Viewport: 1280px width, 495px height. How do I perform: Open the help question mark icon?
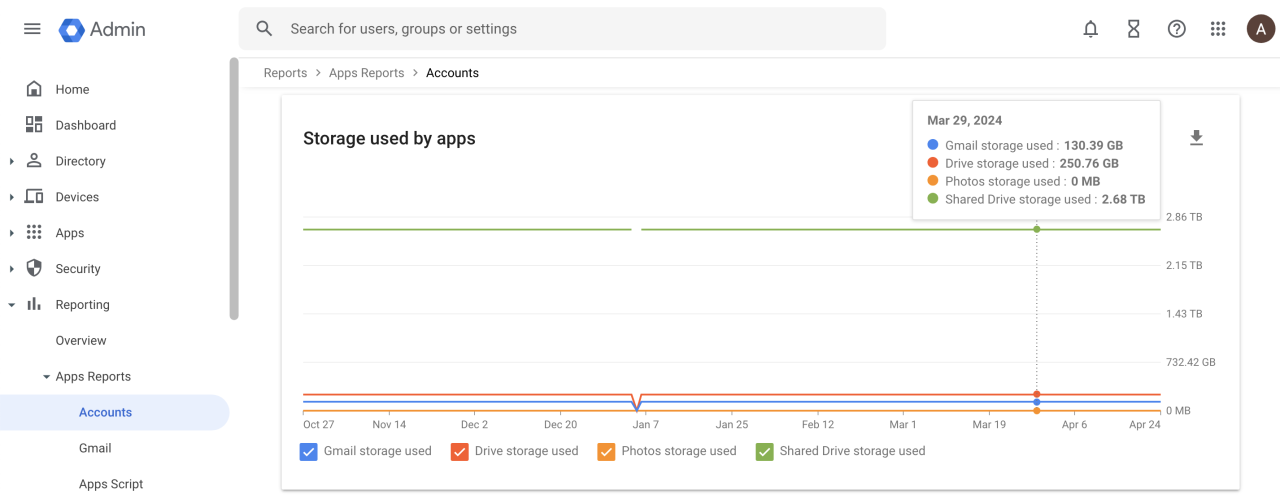click(x=1176, y=29)
